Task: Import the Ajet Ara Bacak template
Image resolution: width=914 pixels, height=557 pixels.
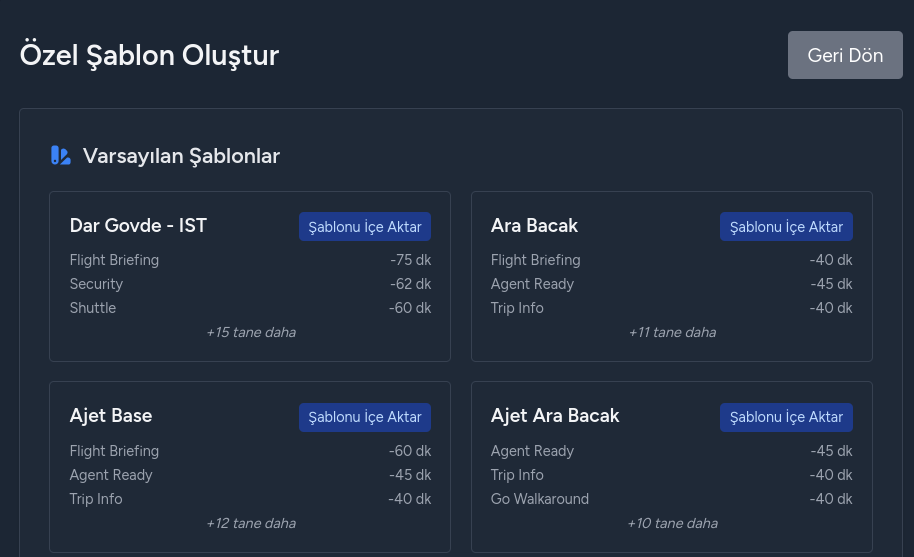Action: (786, 417)
